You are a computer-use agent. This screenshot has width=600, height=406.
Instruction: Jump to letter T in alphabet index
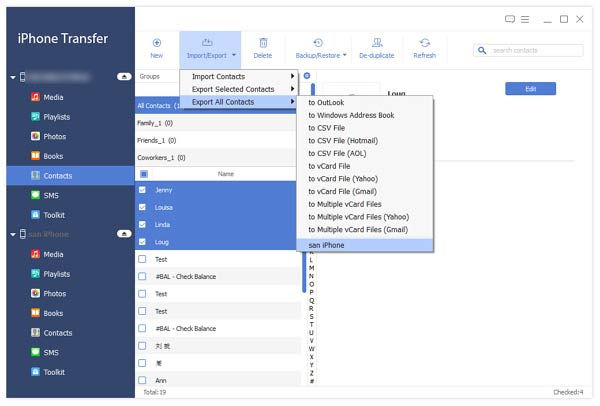(311, 324)
